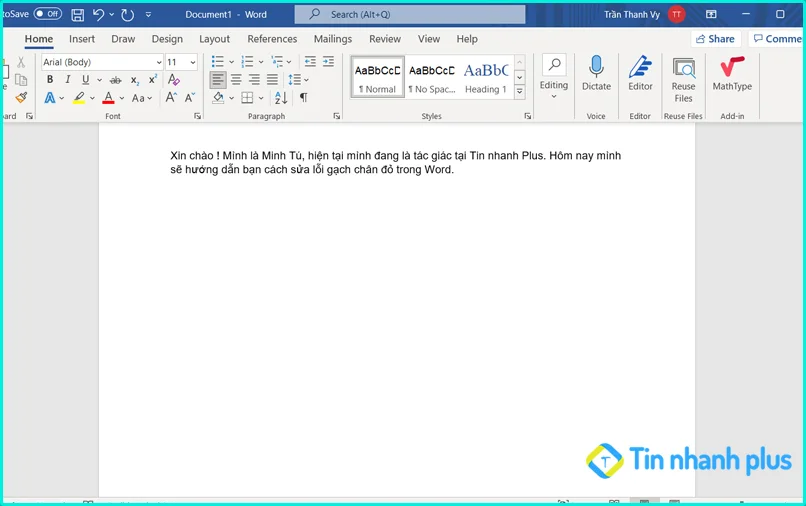Apply the Normal style
Image resolution: width=806 pixels, height=506 pixels.
pos(377,77)
